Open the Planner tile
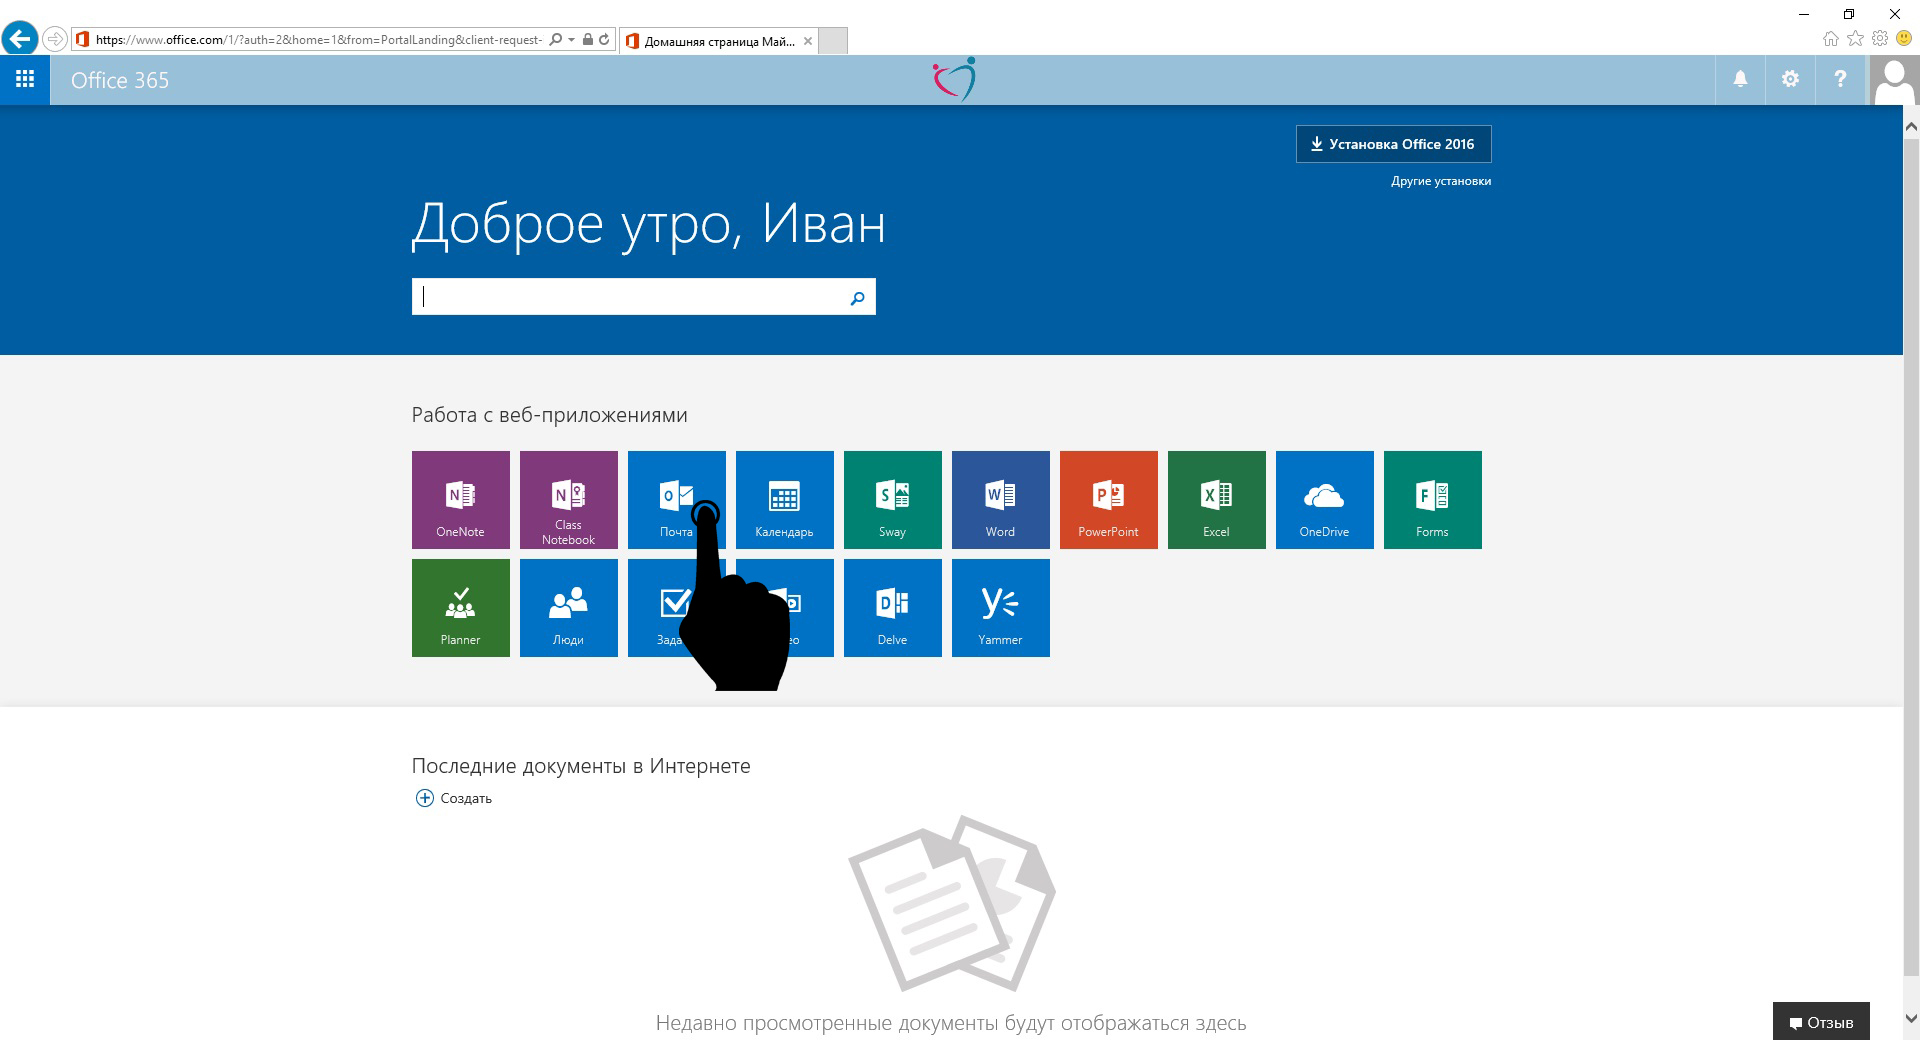This screenshot has height=1040, width=1920. 460,607
